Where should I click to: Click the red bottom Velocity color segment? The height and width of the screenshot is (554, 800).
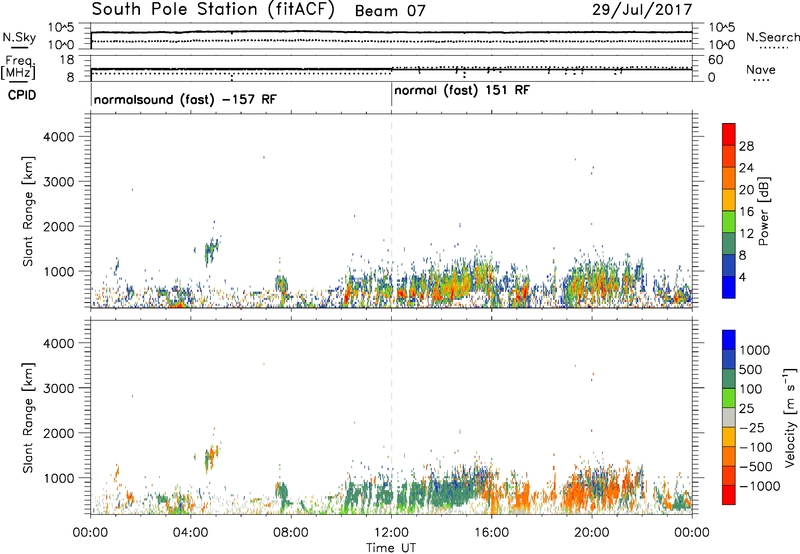(x=729, y=495)
